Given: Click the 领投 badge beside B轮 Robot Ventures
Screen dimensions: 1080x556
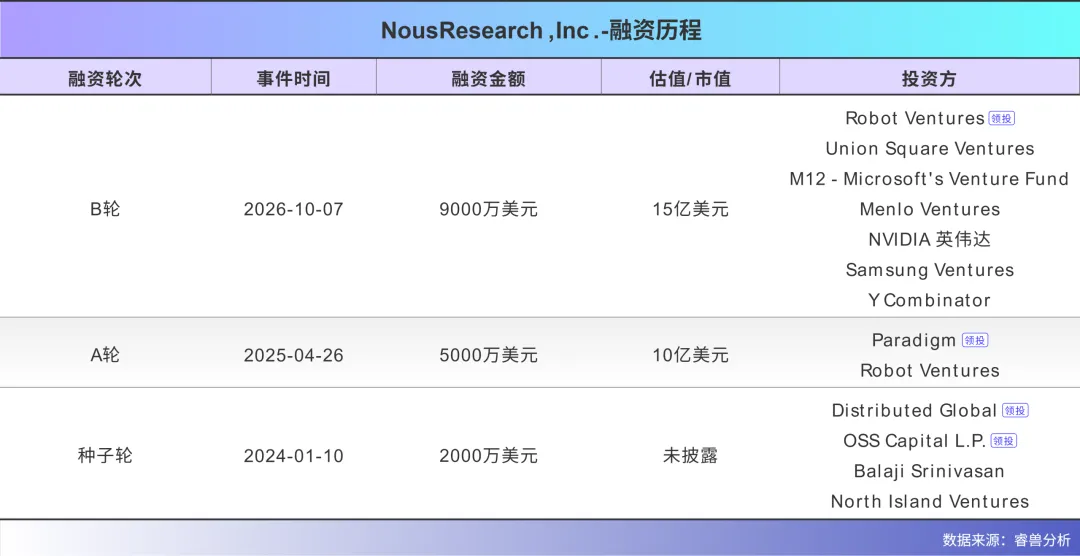Looking at the screenshot, I should pyautogui.click(x=1001, y=119).
